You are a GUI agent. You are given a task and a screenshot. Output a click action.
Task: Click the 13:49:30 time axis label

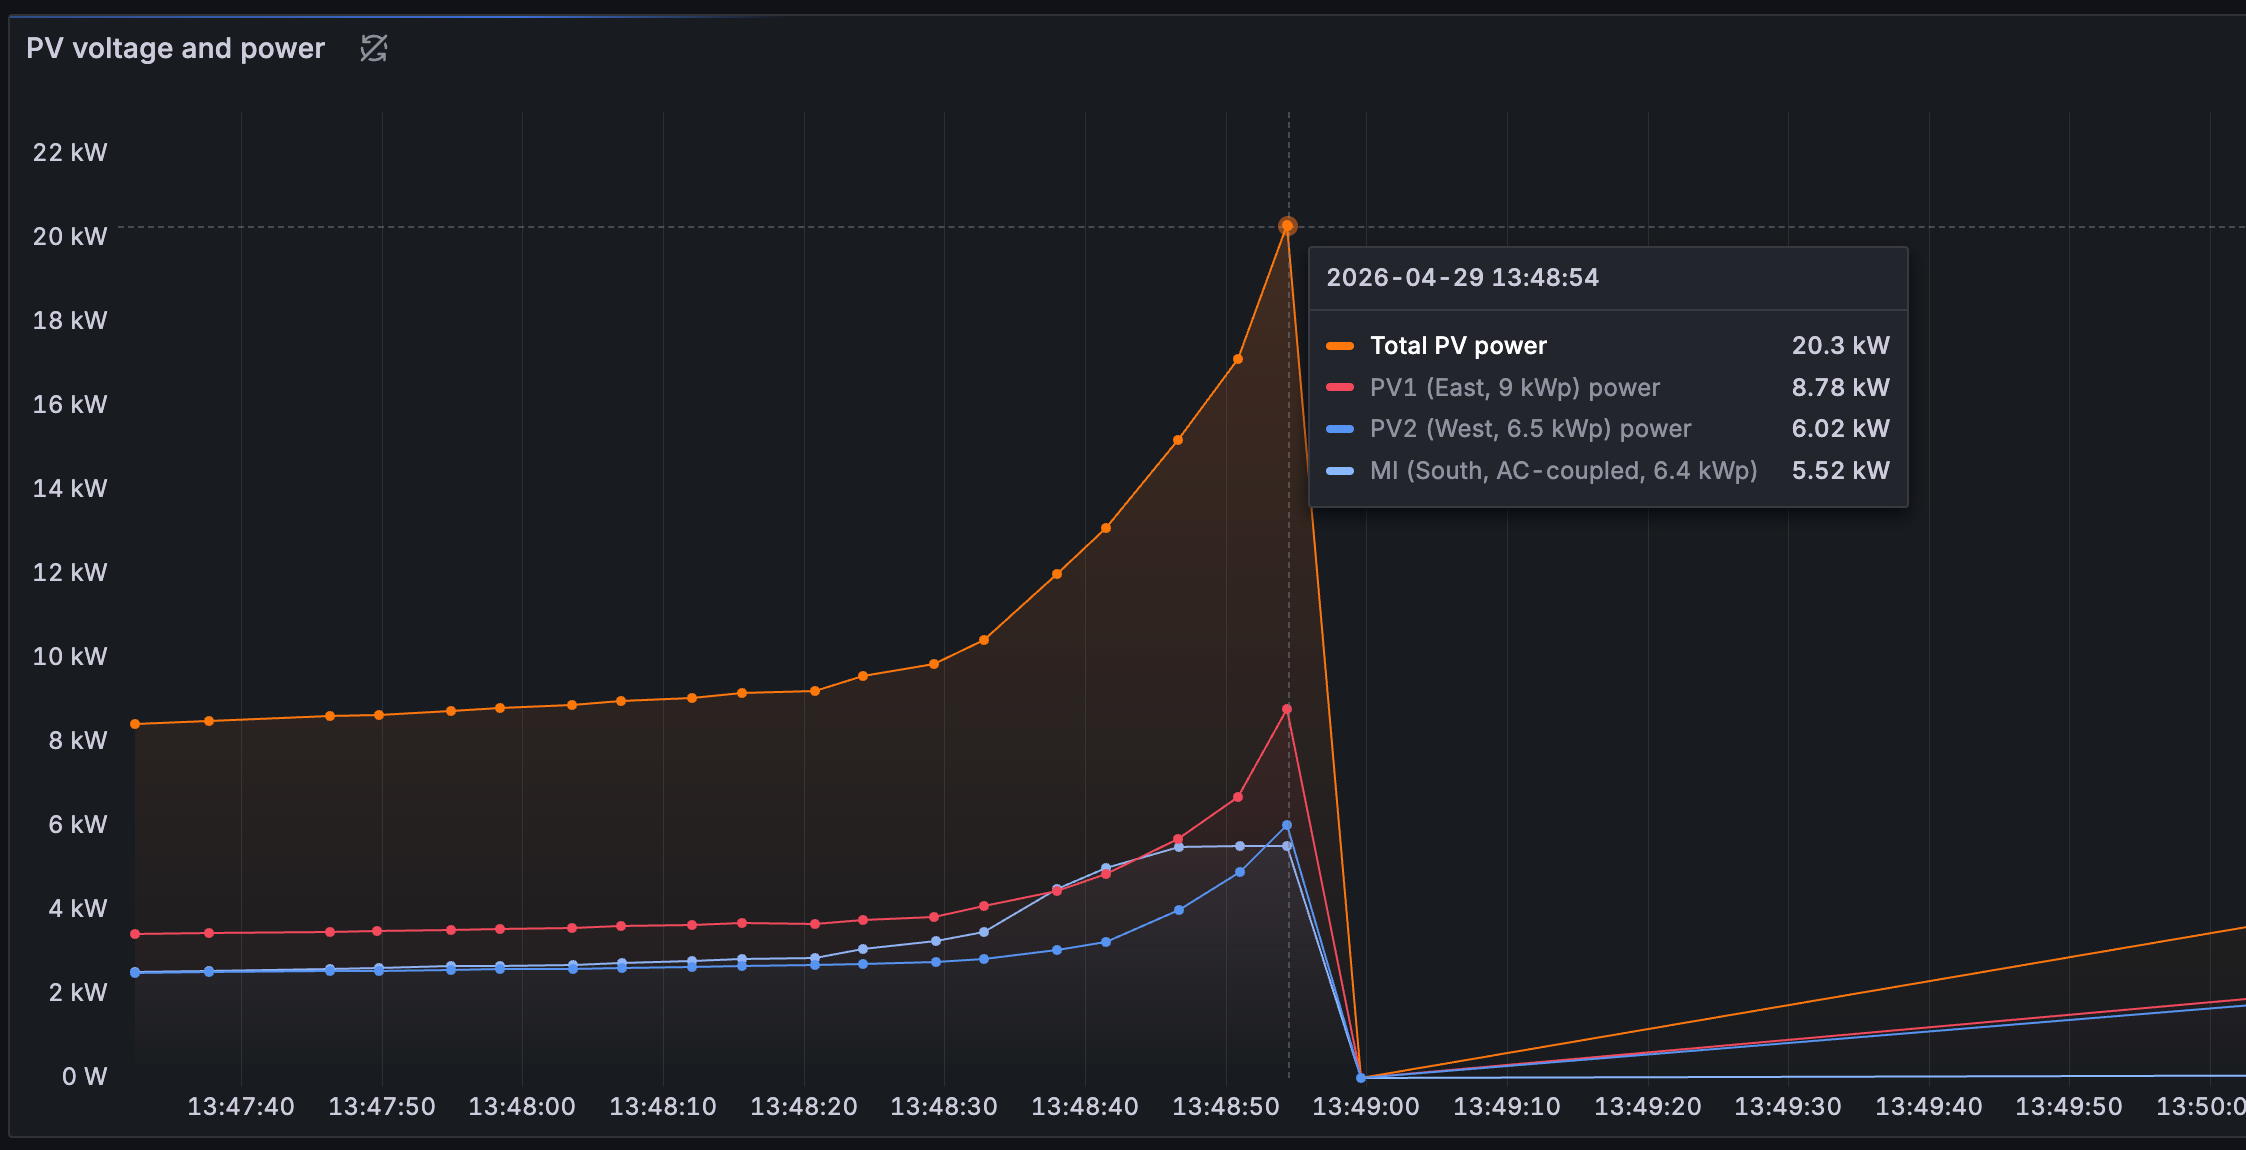tap(1787, 1107)
